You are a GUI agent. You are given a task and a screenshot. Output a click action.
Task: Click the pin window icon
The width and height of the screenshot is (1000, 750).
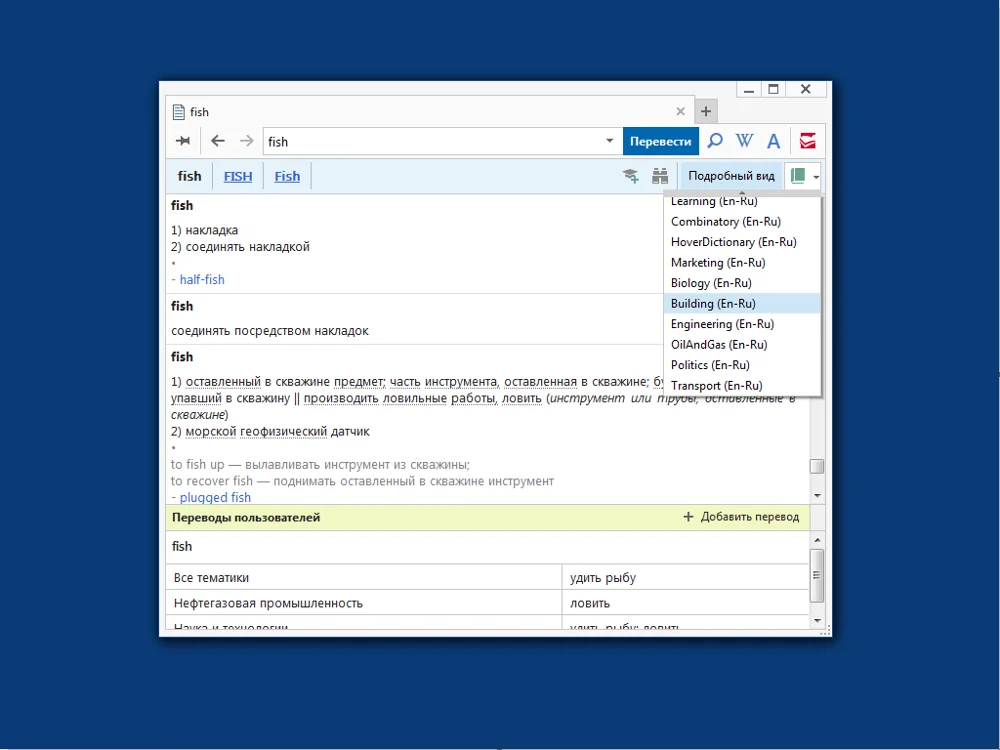(x=183, y=141)
